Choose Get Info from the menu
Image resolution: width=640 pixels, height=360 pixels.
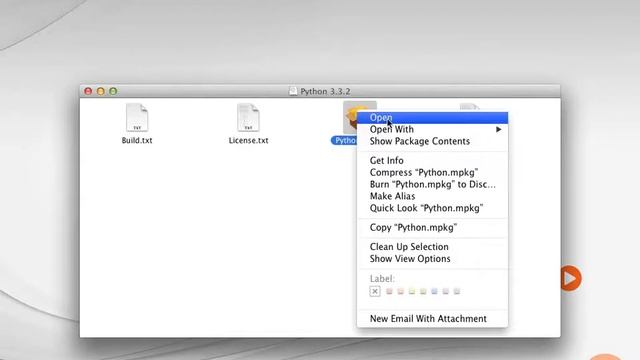point(387,160)
